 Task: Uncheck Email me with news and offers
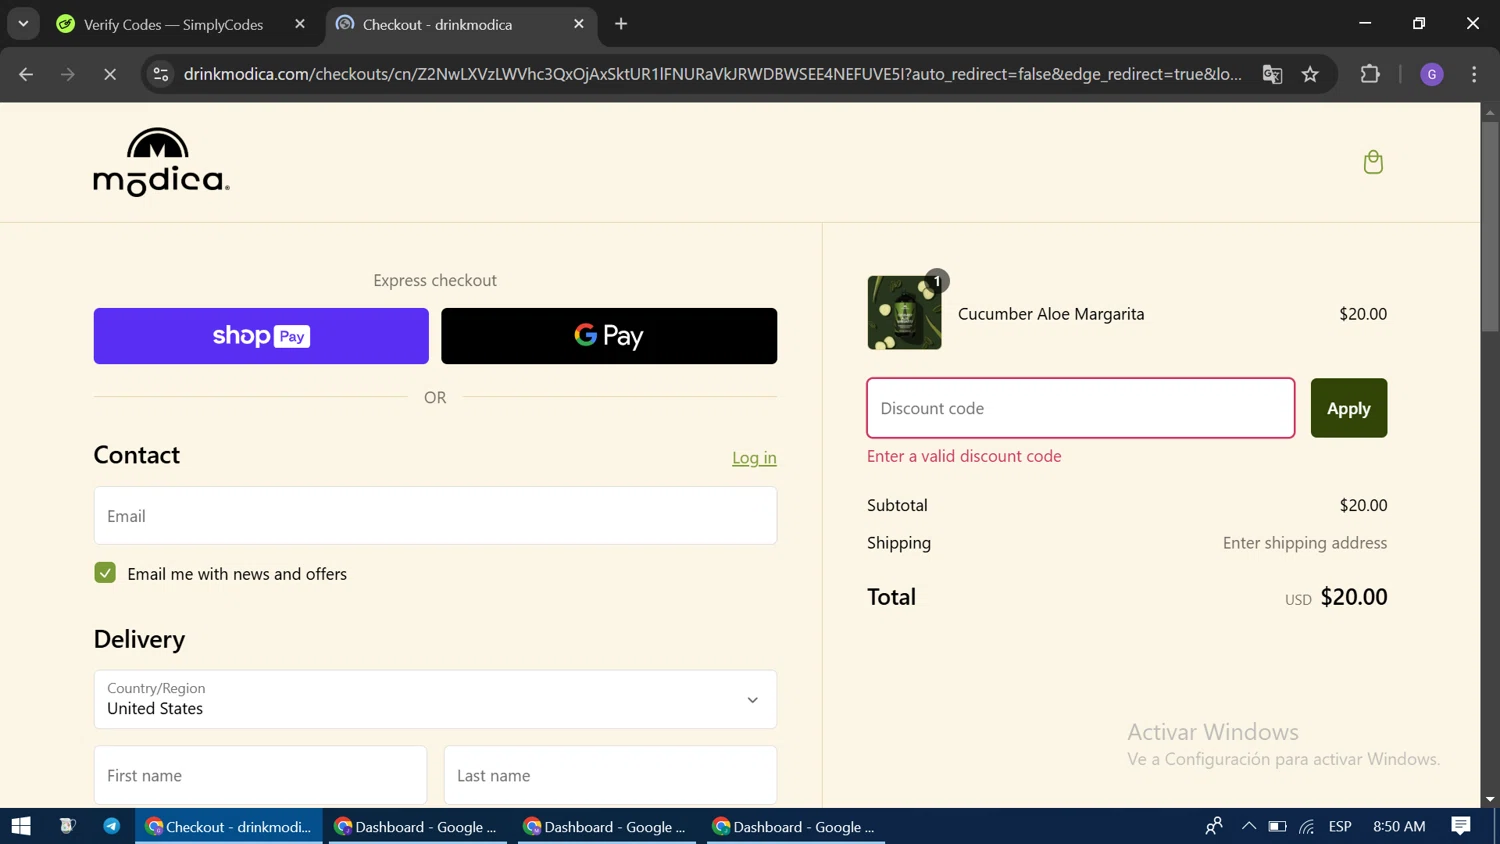[105, 573]
